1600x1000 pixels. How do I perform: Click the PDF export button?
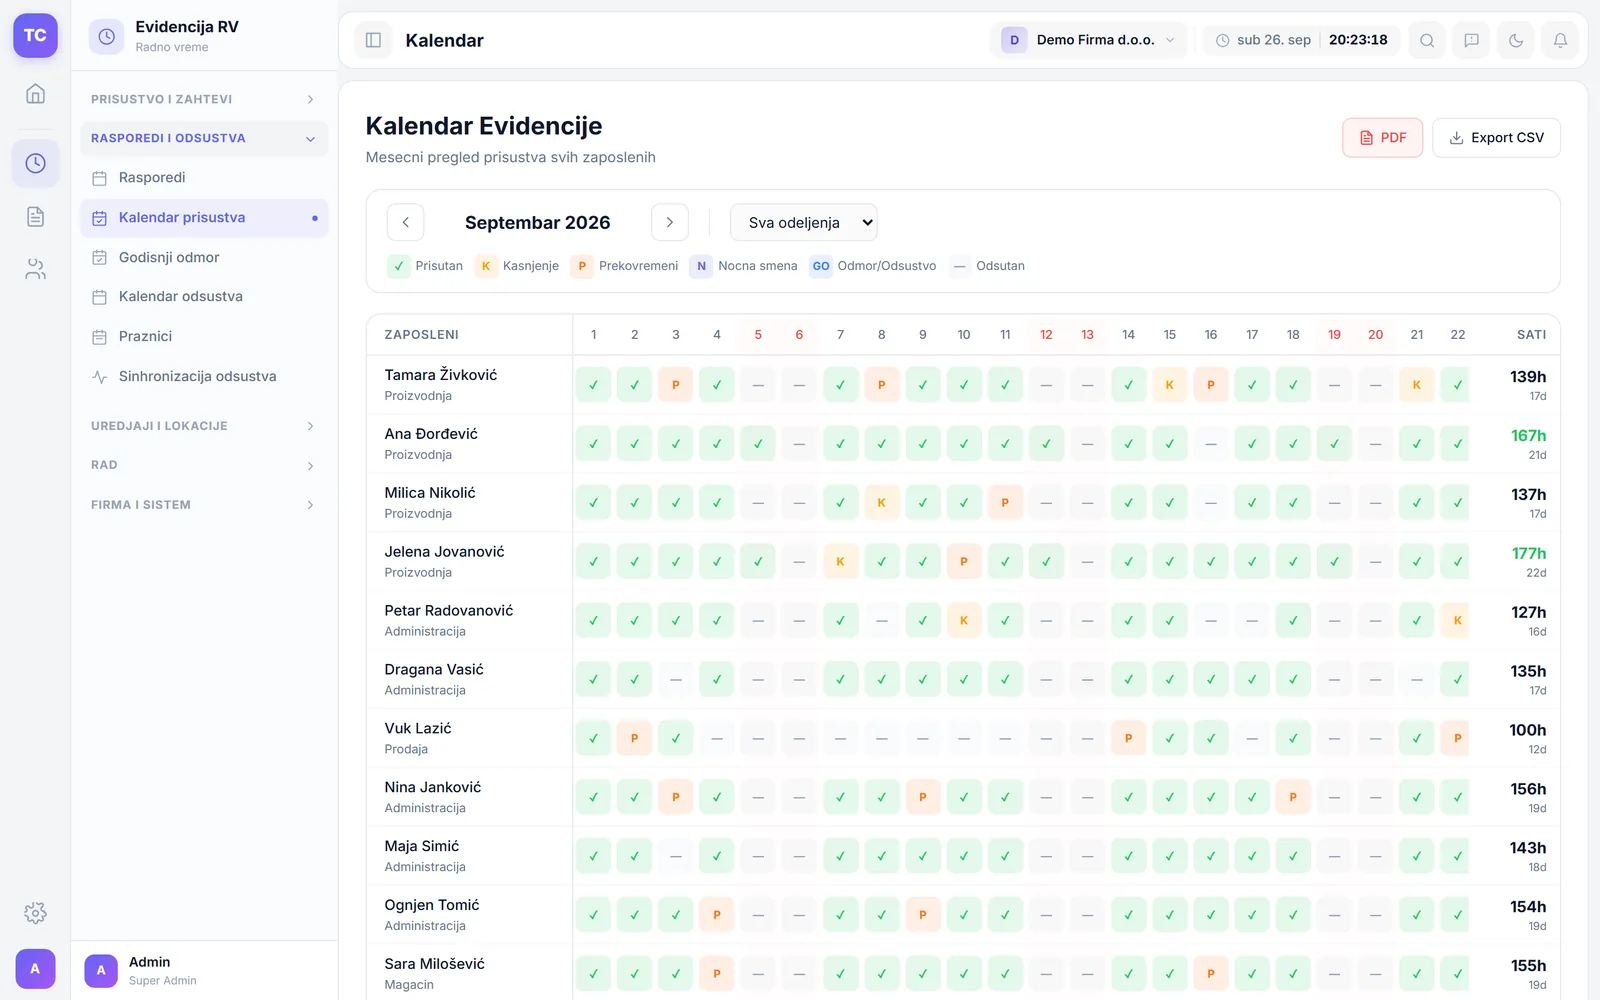point(1382,138)
